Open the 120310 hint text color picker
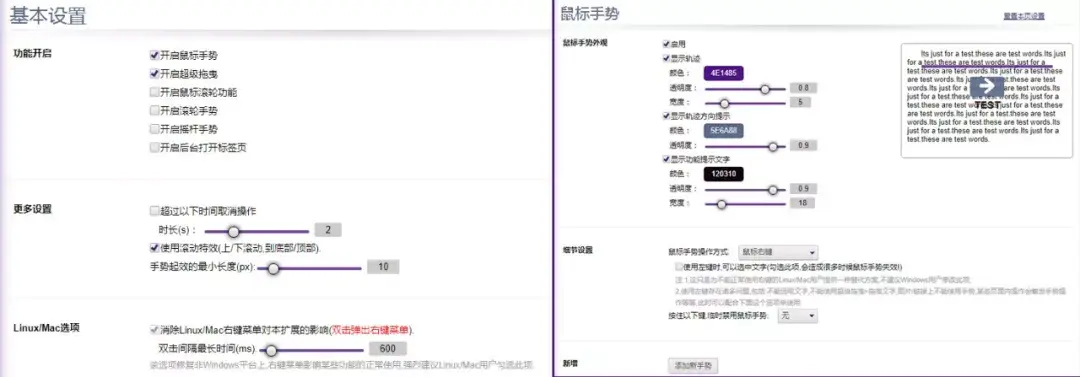Screen dimensions: 1080x377 click(x=724, y=174)
